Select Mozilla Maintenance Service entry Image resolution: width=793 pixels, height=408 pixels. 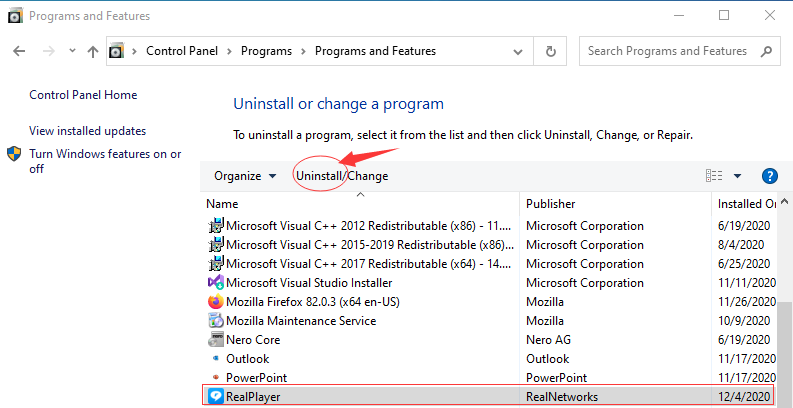(x=301, y=321)
